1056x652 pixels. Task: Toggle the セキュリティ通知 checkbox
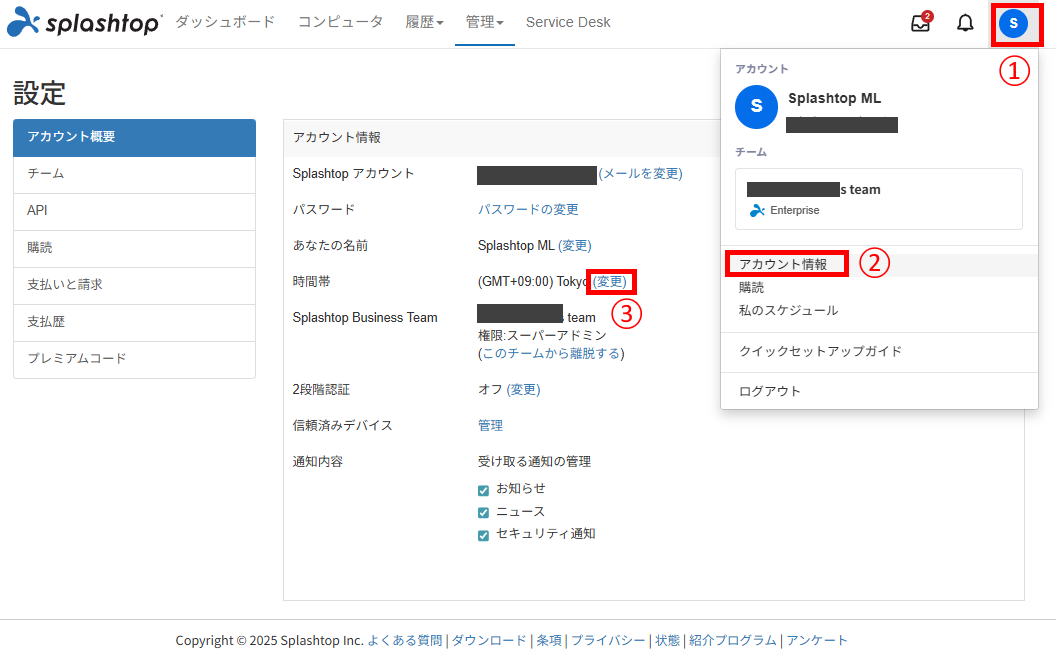pos(483,535)
